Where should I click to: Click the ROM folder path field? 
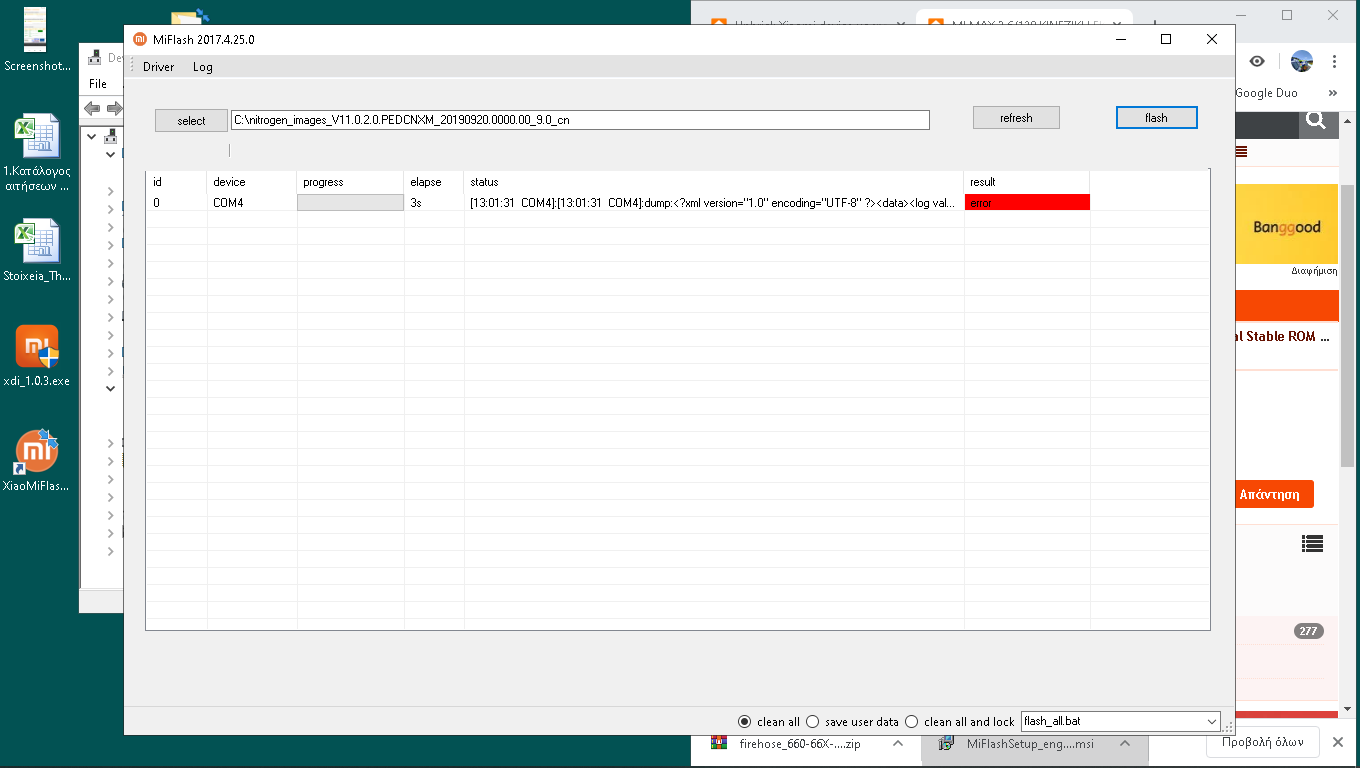580,120
